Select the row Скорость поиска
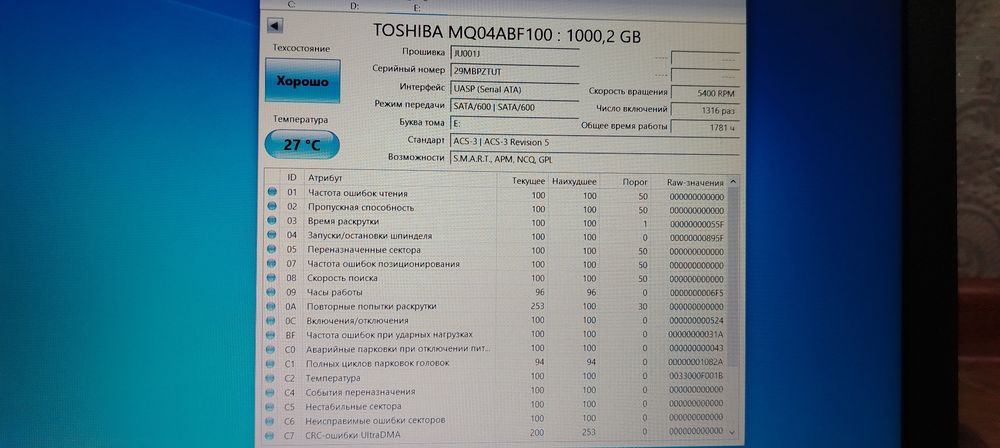Image resolution: width=1000 pixels, height=448 pixels. coord(496,278)
